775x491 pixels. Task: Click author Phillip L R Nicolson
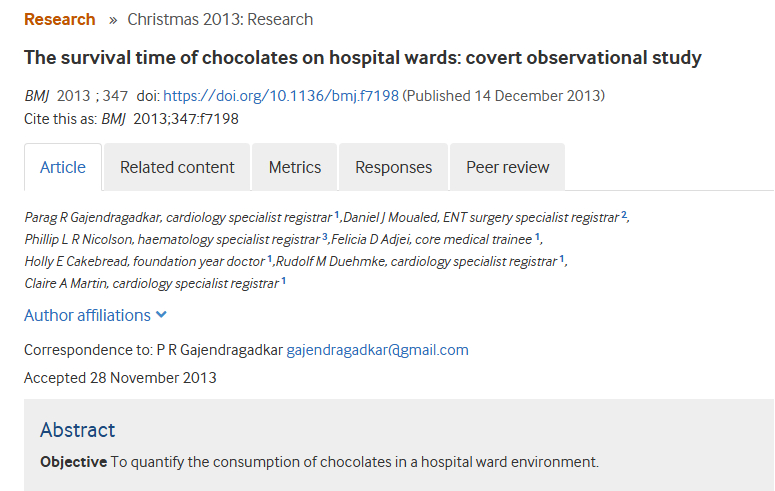78,239
